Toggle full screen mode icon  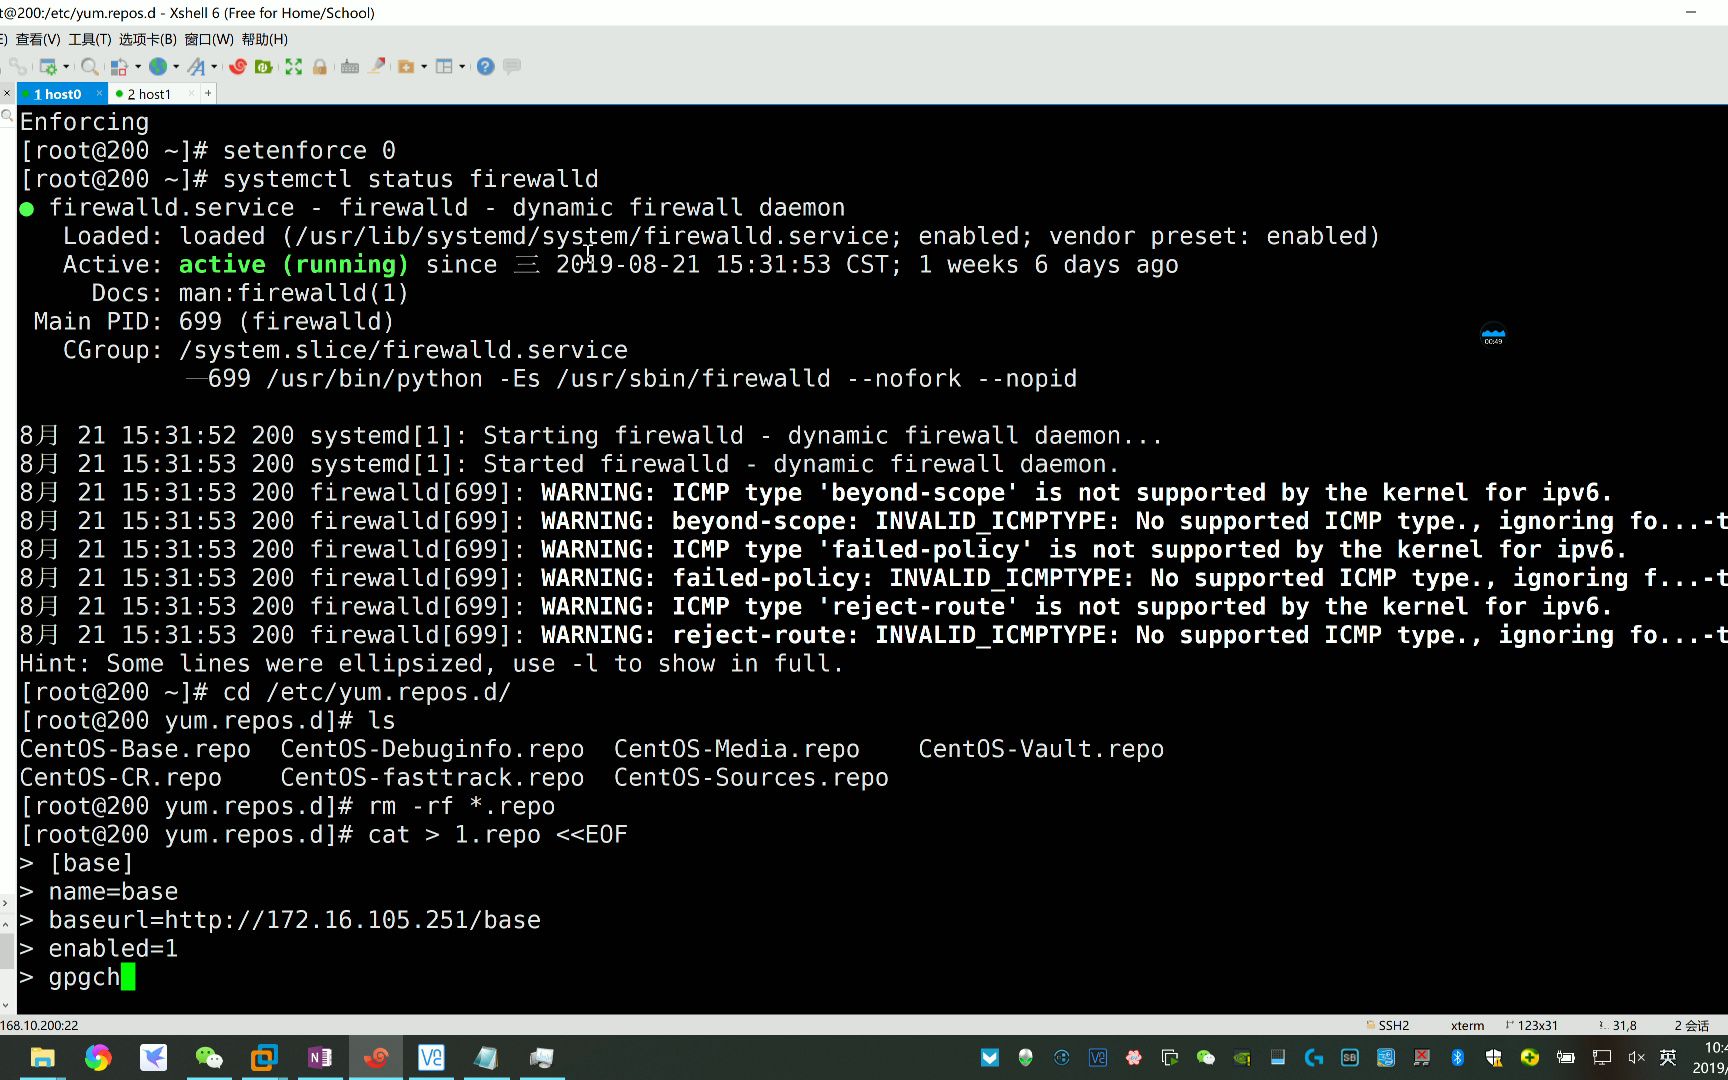coord(293,67)
